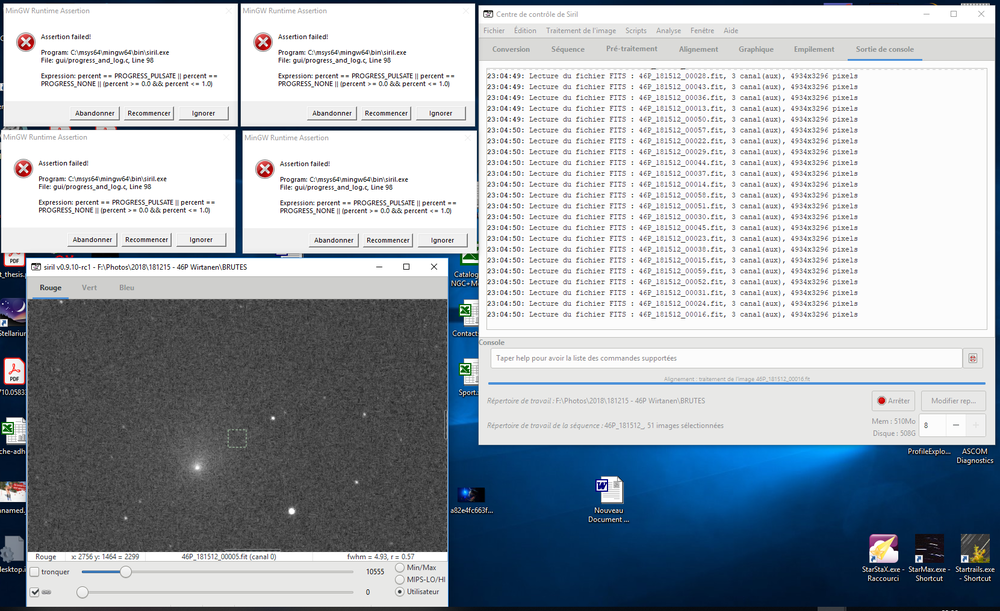
Task: Select the MIPS-LO/HI radio button
Action: 400,580
